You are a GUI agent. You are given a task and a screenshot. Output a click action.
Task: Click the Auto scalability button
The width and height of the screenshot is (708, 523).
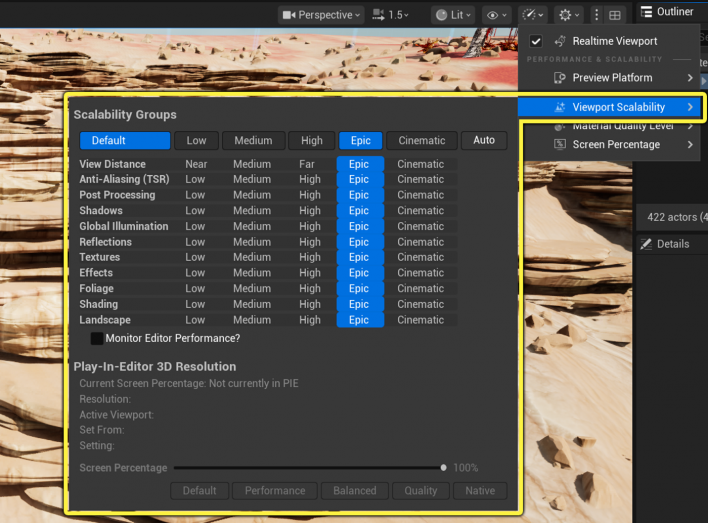tap(484, 140)
